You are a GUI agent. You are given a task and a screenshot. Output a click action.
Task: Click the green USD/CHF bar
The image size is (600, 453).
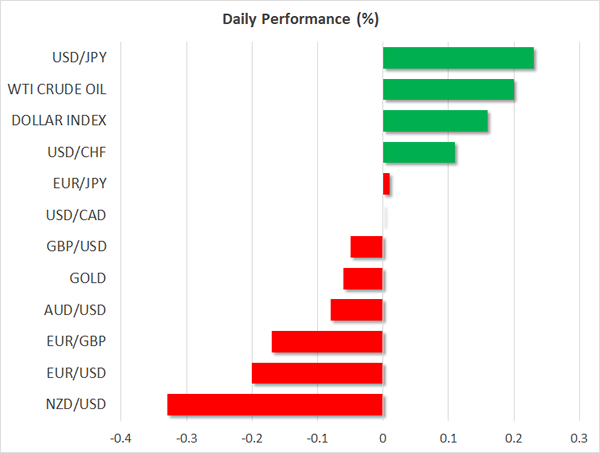pos(419,152)
